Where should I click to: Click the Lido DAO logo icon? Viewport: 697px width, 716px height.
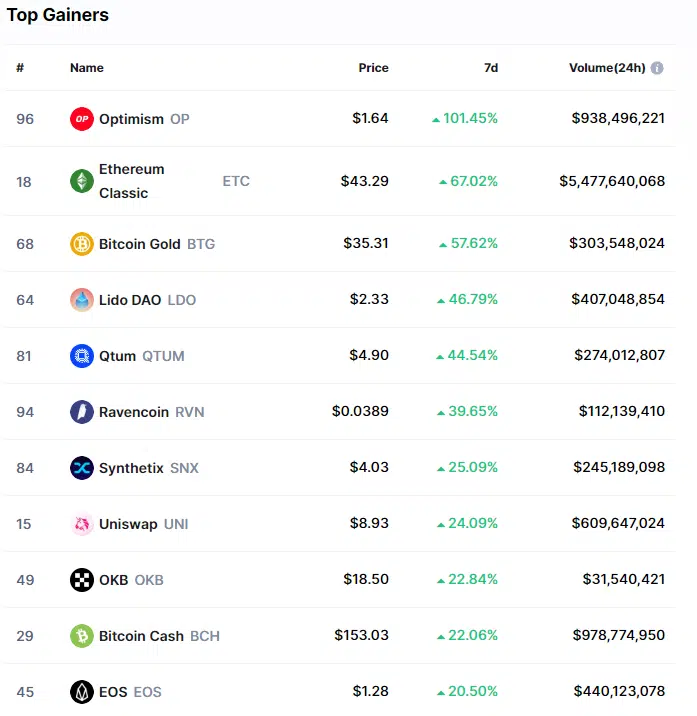point(82,300)
